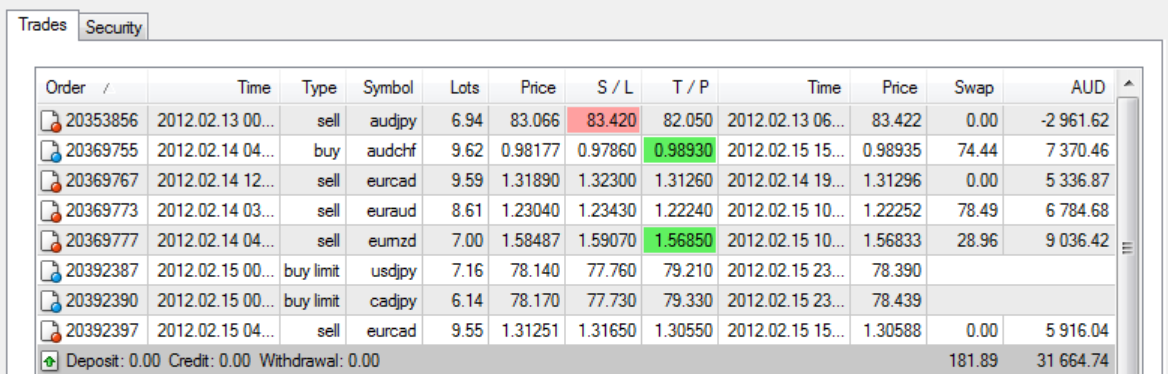This screenshot has width=1168, height=374.
Task: Click the swap value 78.49
Action: click(x=977, y=211)
